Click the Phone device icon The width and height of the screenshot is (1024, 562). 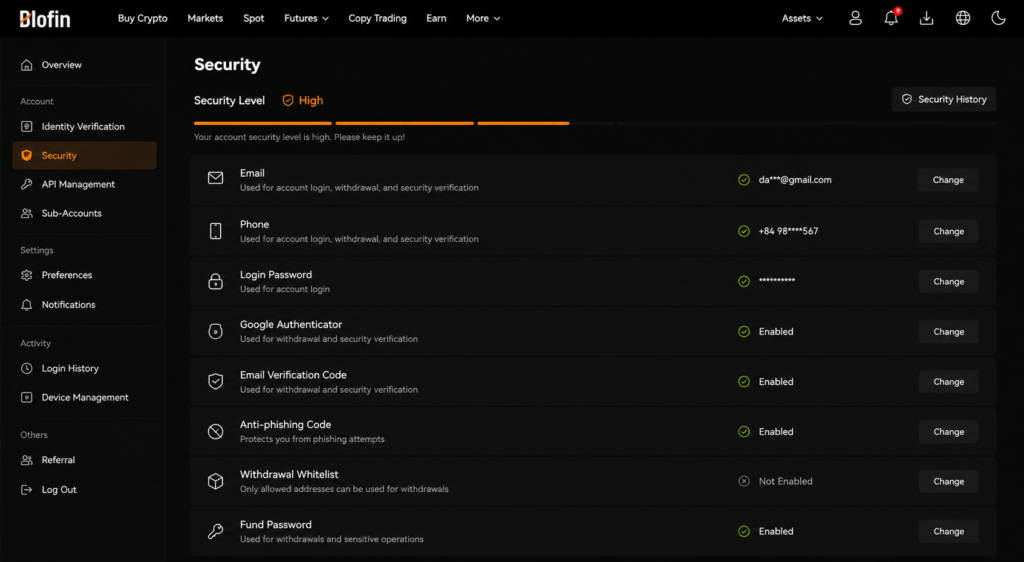[216, 230]
